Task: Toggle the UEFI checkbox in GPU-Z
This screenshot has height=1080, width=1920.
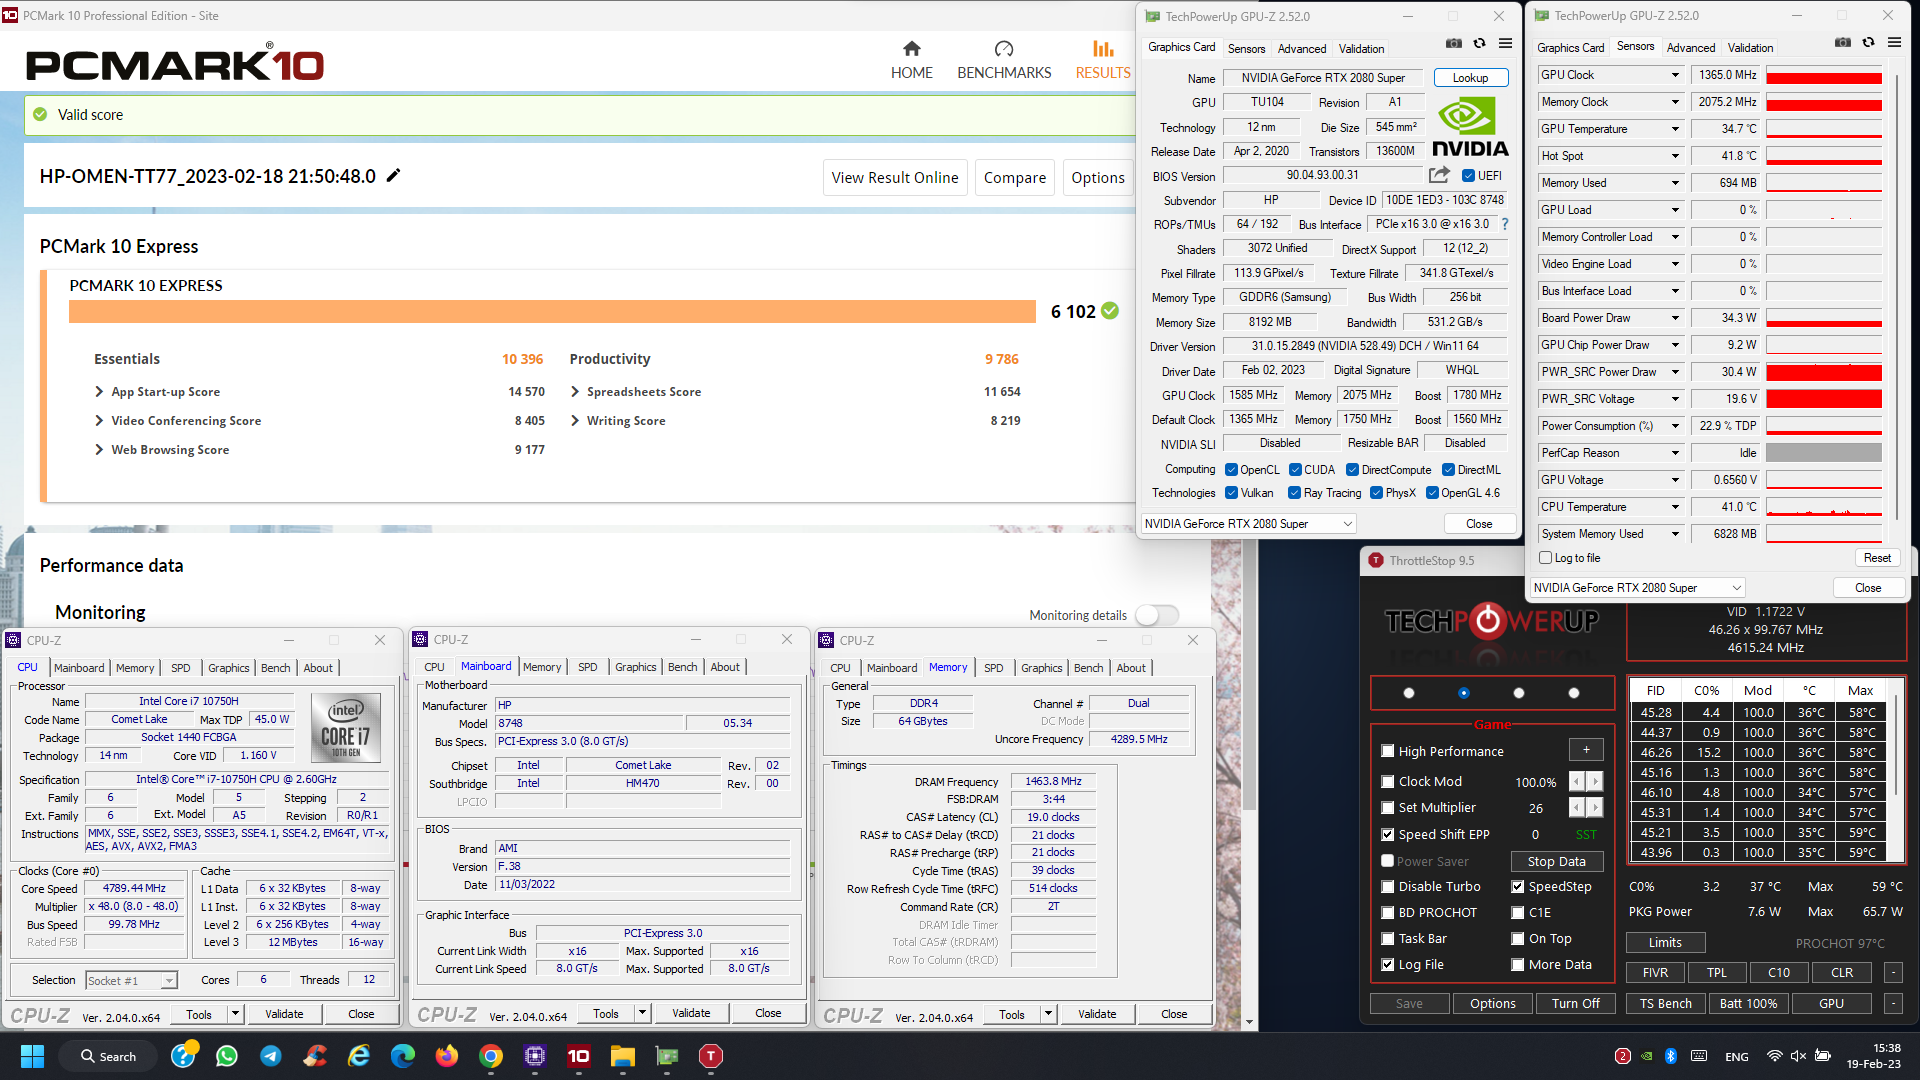Action: pos(1468,175)
